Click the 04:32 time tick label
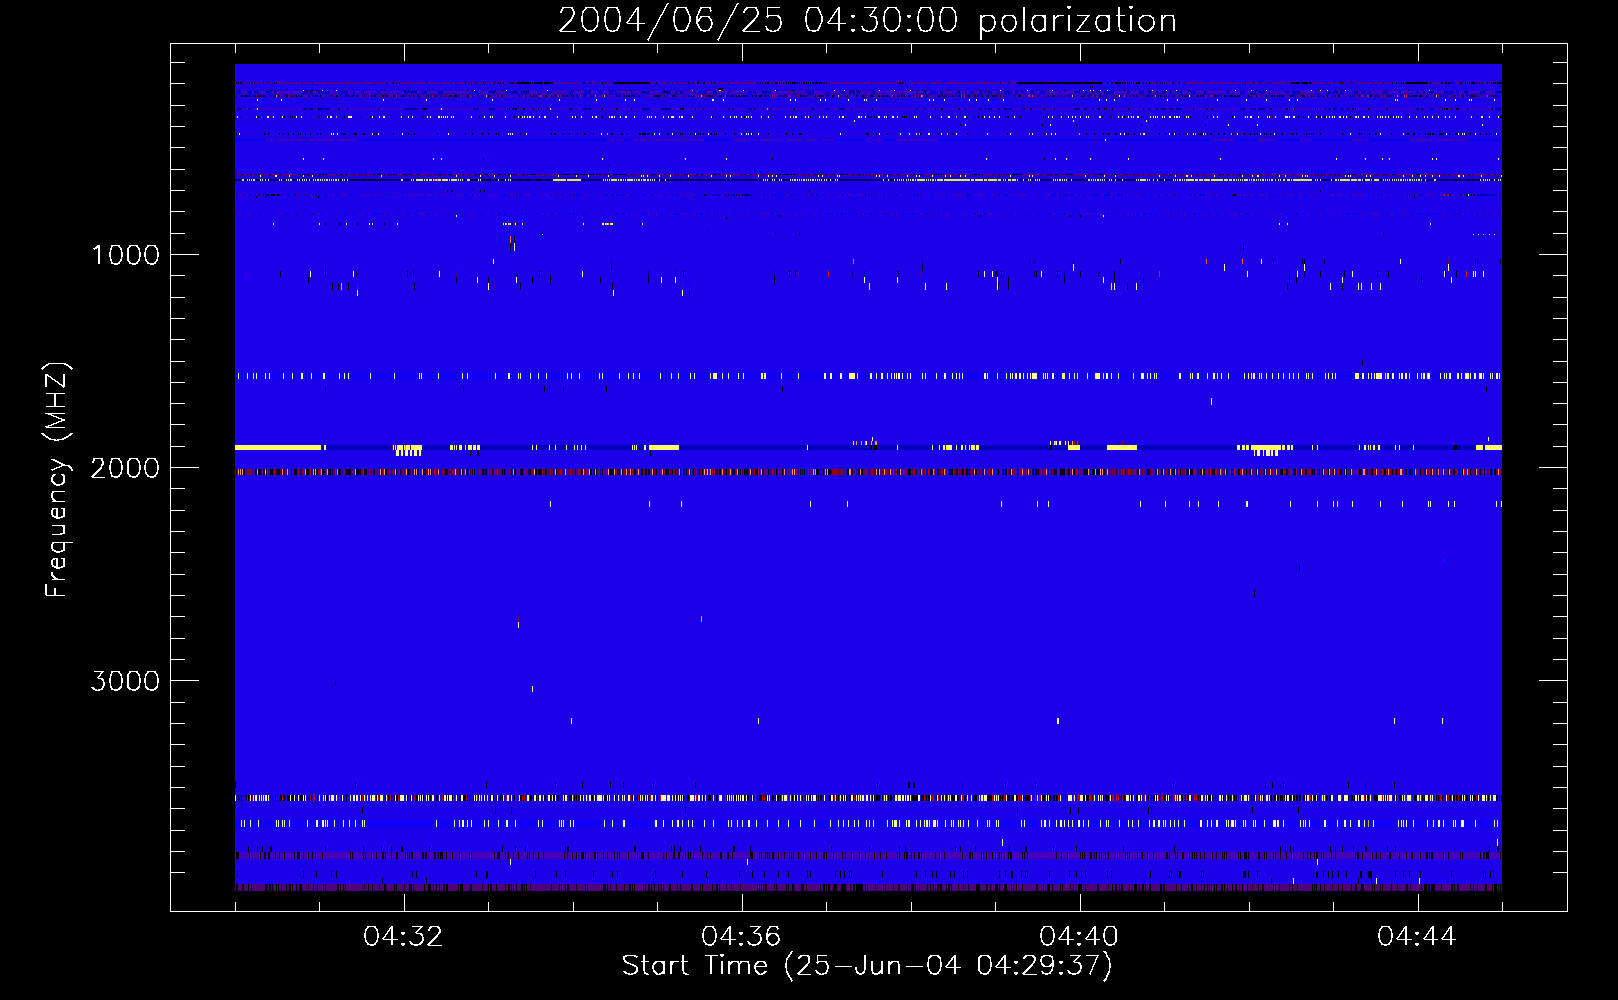The image size is (1618, 1000). [404, 937]
